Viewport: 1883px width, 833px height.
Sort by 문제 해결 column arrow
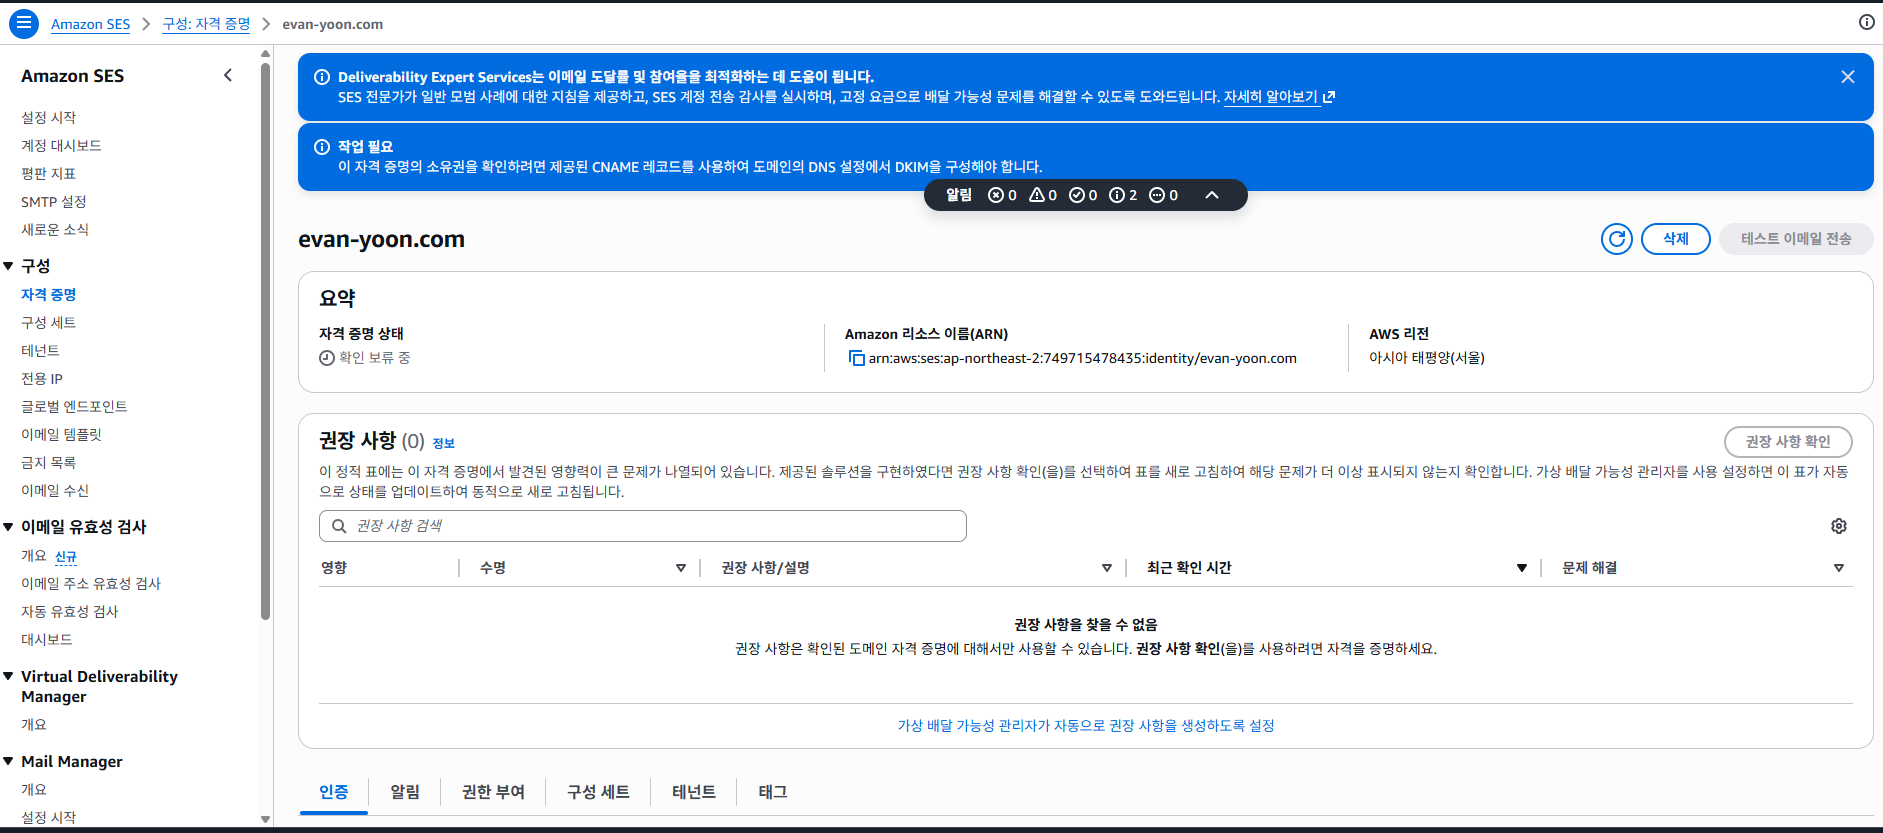pos(1839,568)
